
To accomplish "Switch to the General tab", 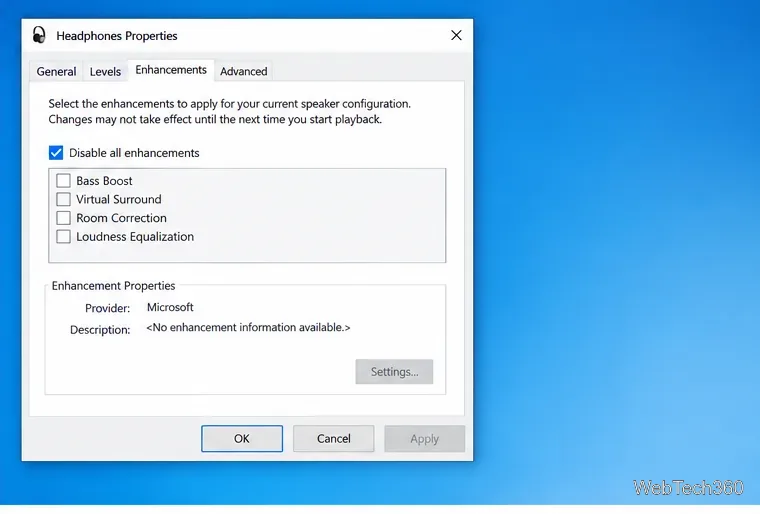I will [x=56, y=71].
